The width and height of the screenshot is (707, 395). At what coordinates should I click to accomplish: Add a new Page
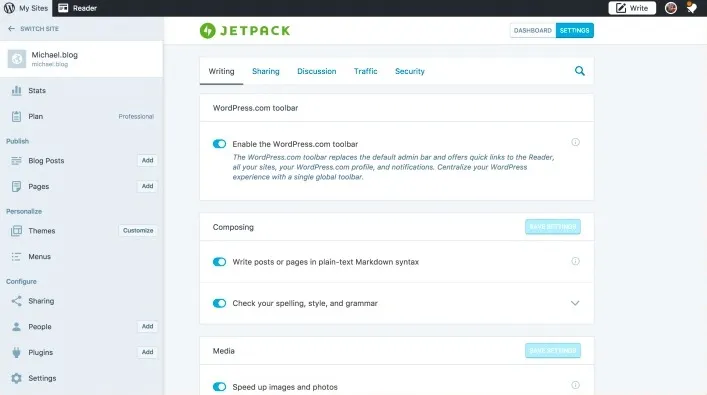tap(147, 186)
